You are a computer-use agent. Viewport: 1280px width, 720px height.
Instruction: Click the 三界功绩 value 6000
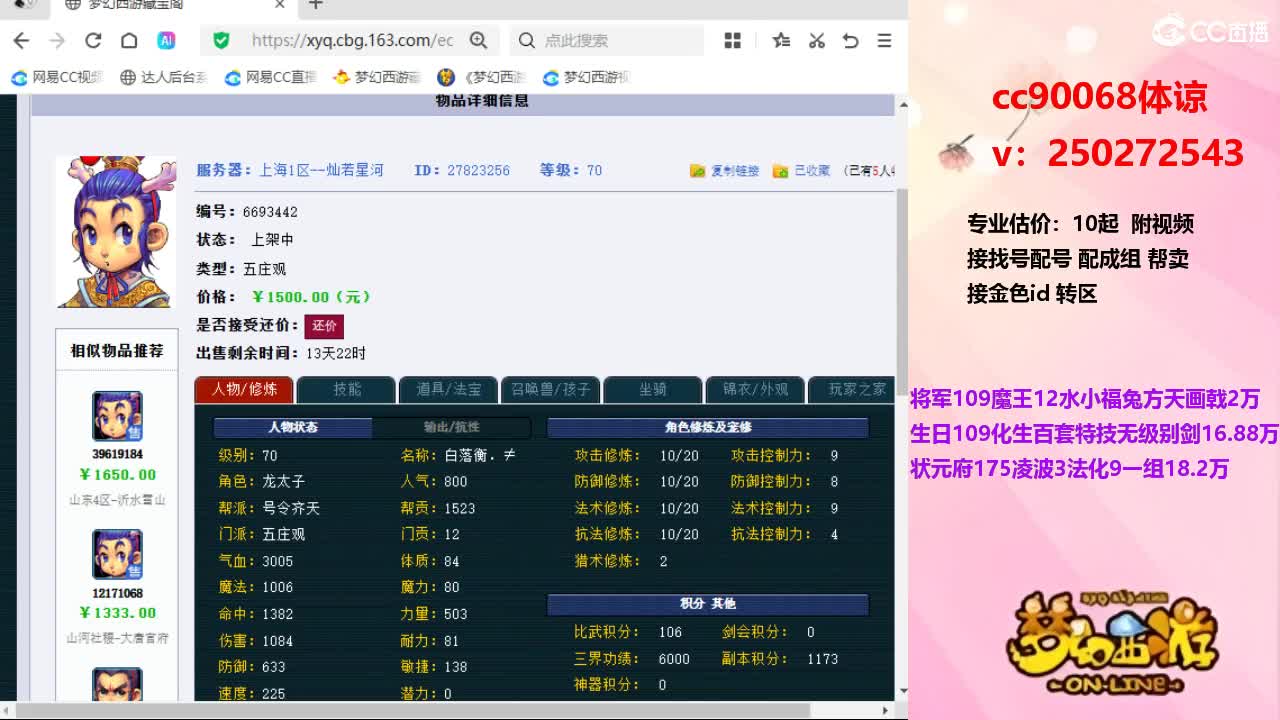(674, 659)
